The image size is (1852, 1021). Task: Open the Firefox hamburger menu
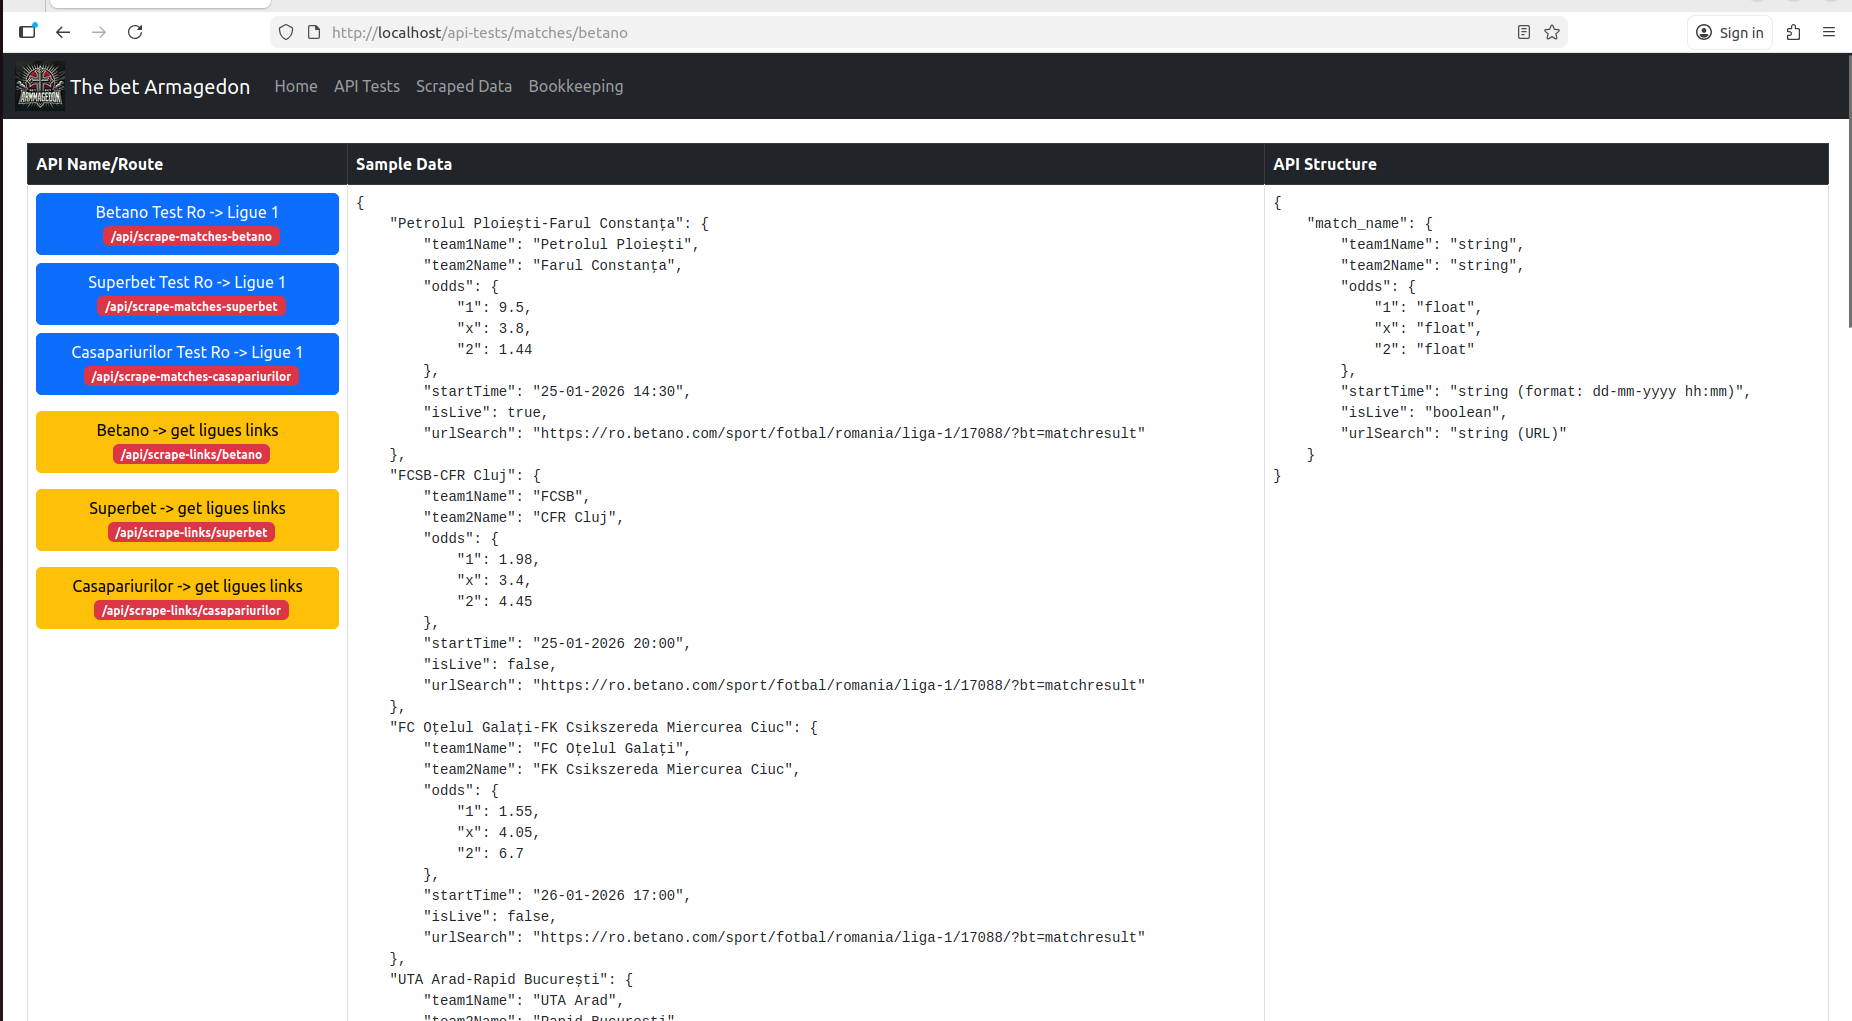tap(1828, 32)
